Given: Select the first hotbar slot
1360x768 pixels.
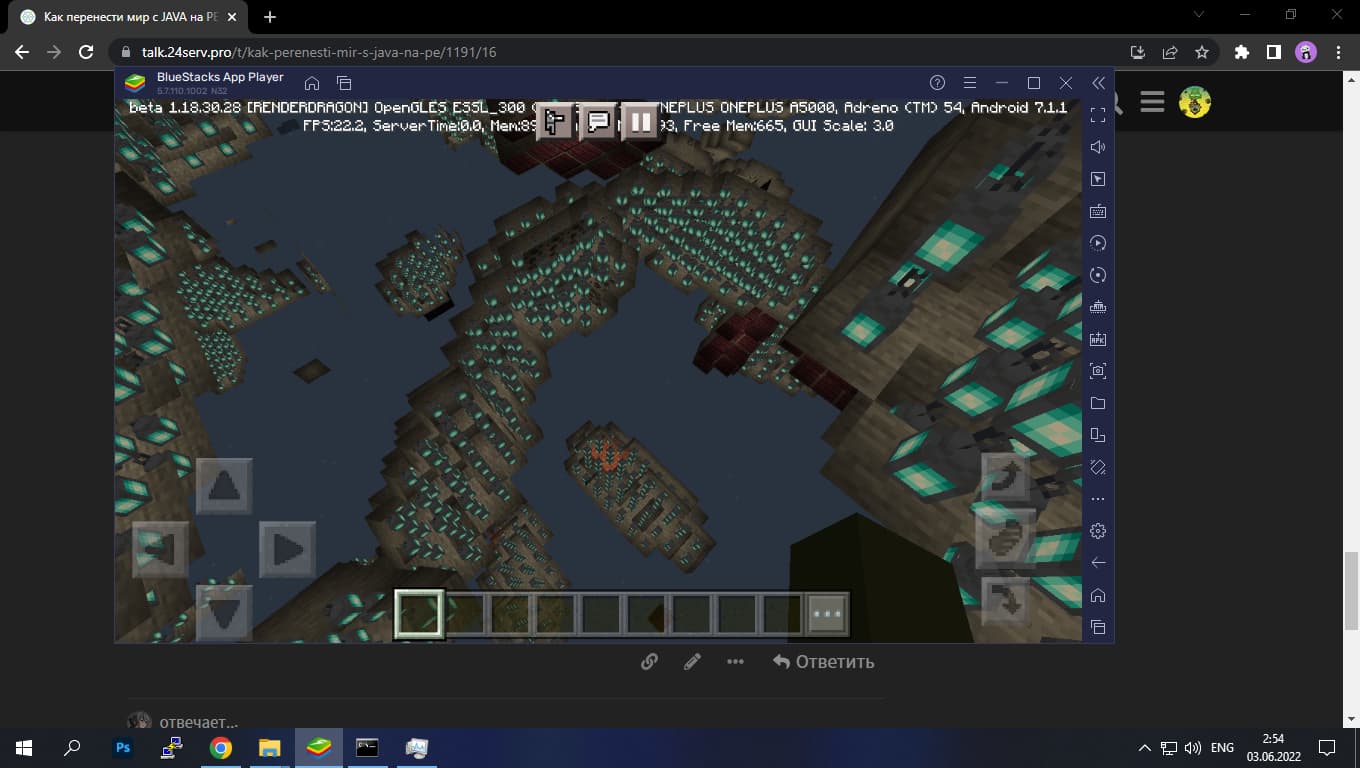Looking at the screenshot, I should pos(419,614).
